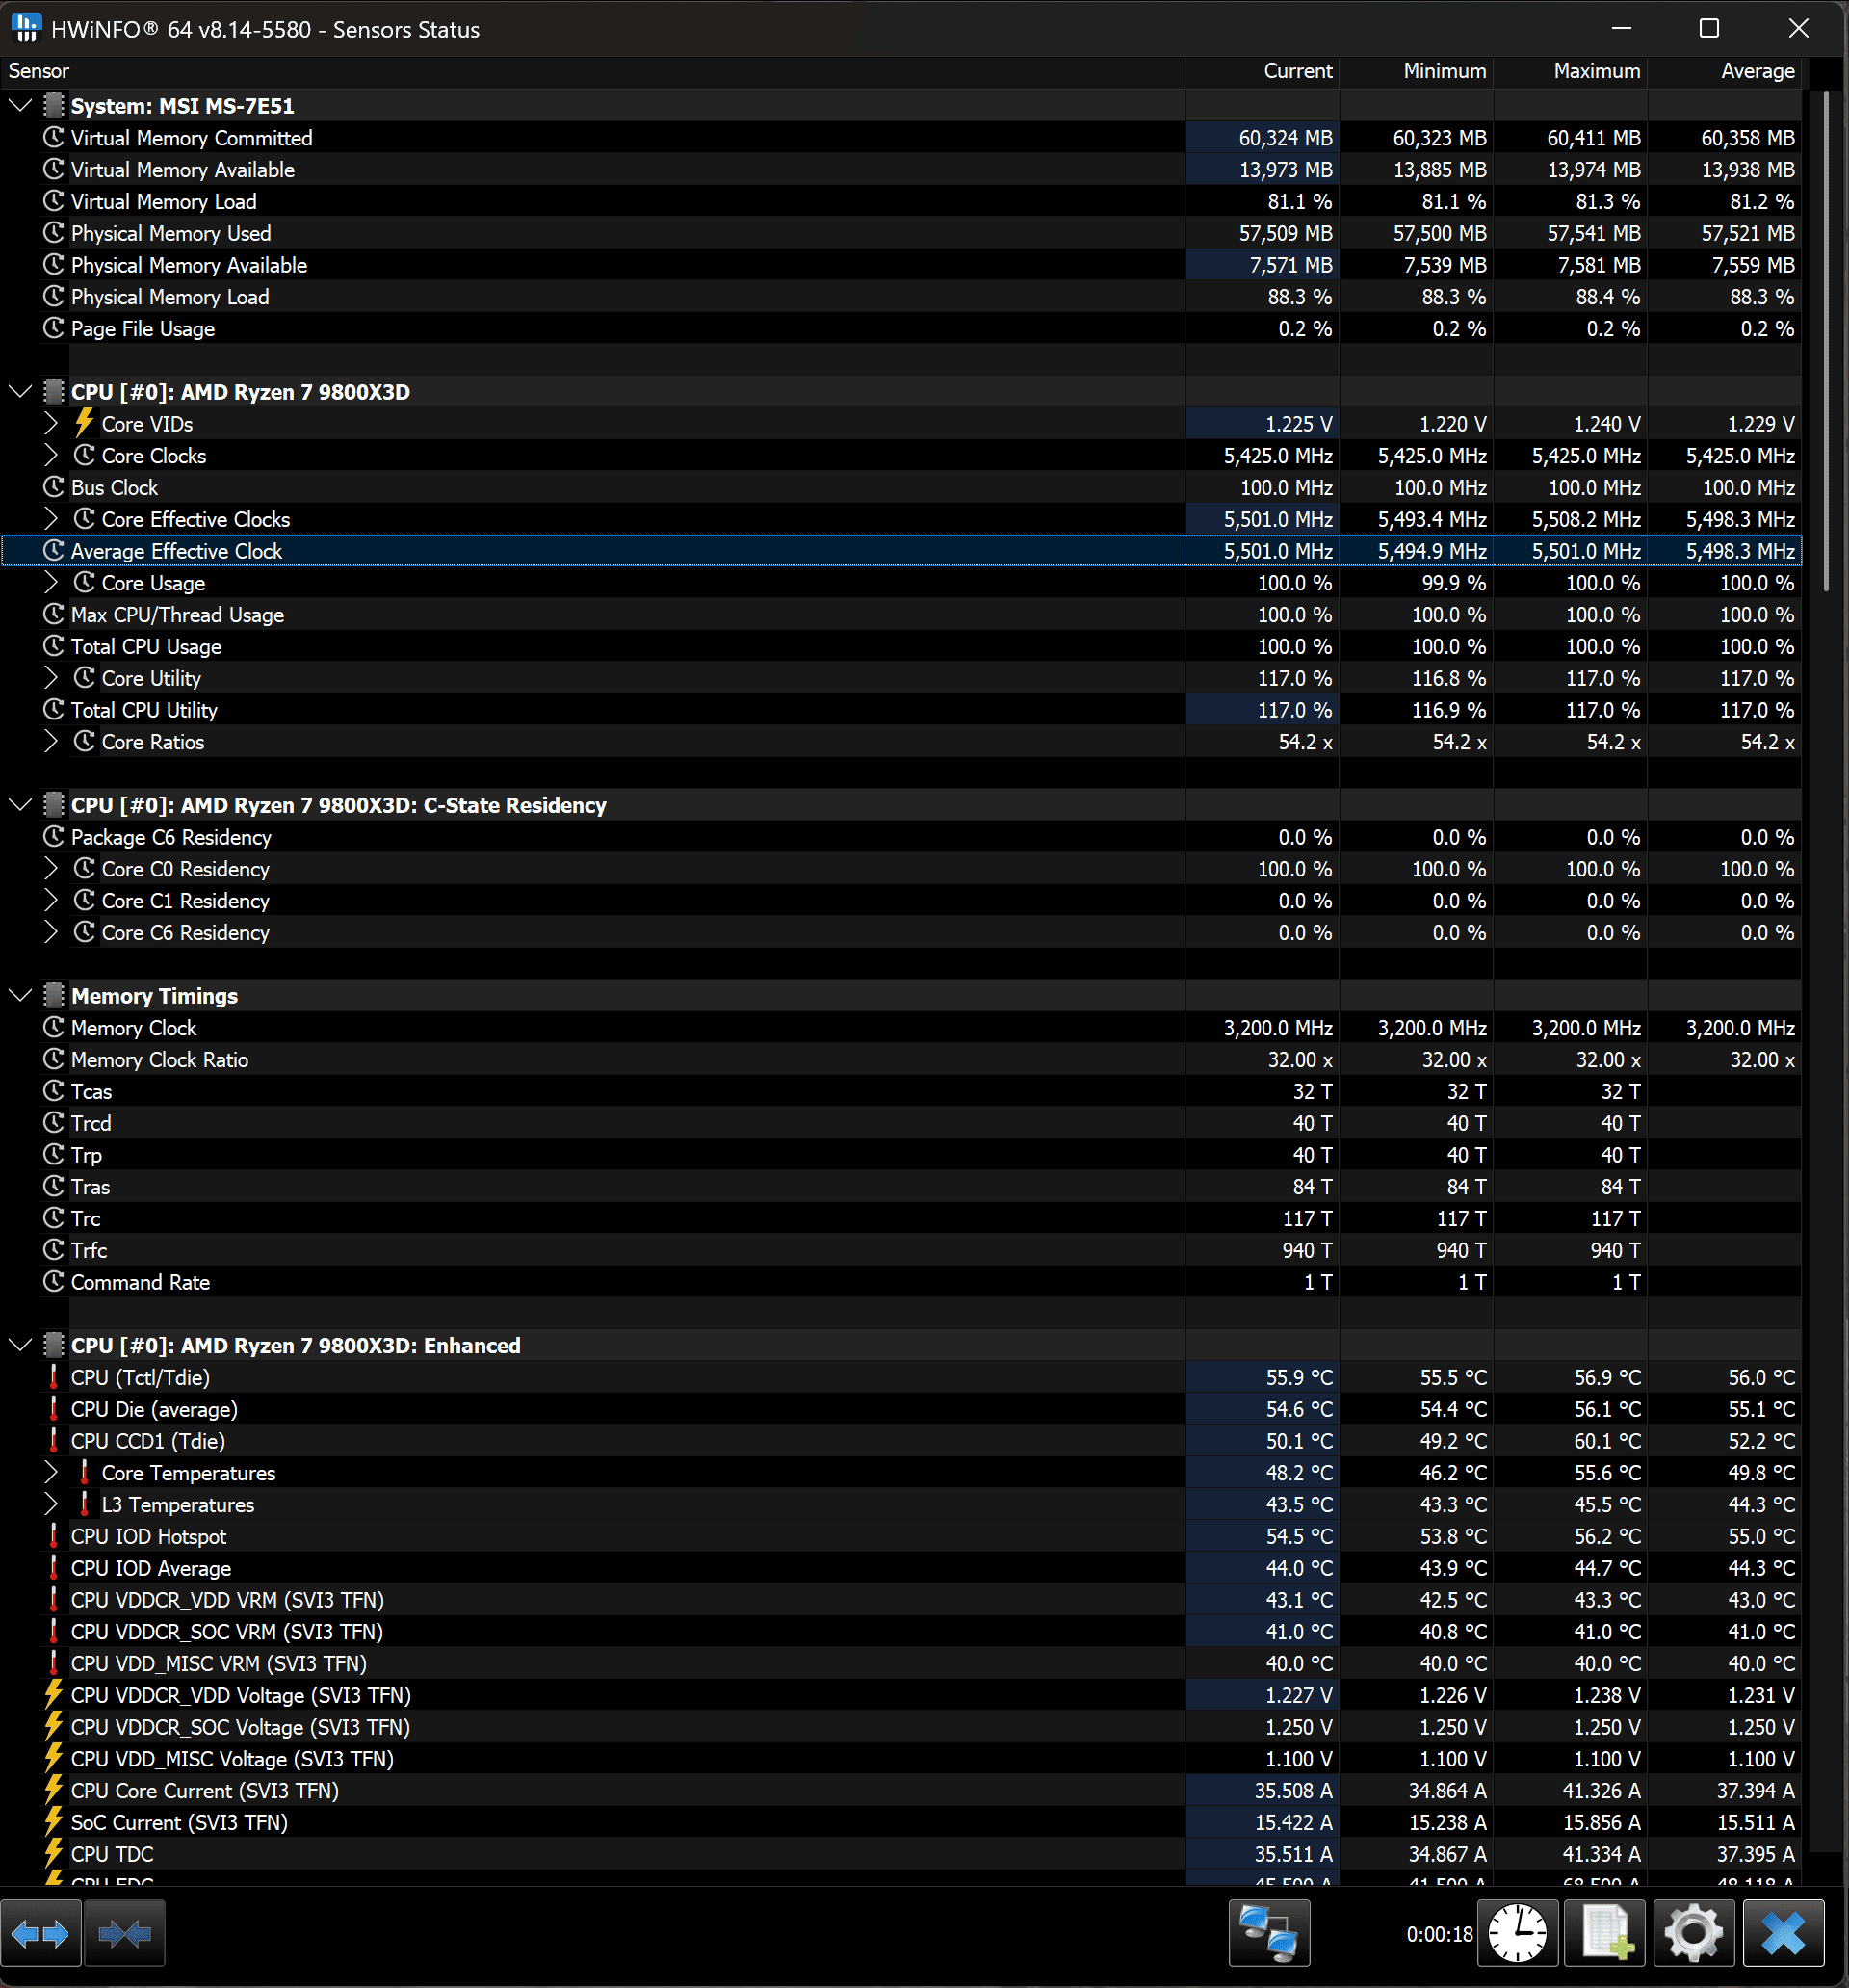Click the vertical scrollbar thumb
The width and height of the screenshot is (1849, 1988).
click(1825, 340)
